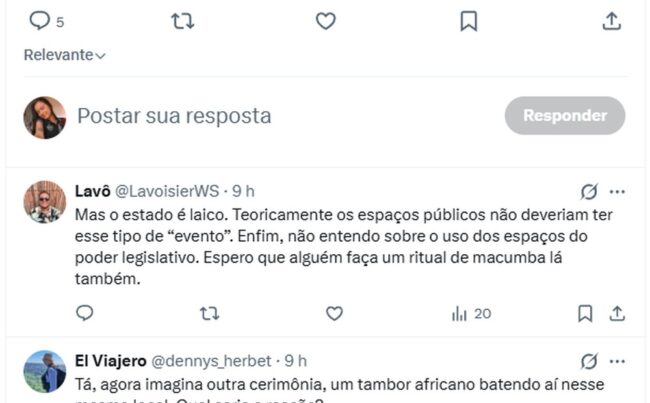Open the @LavoisierWS handle link
Image resolution: width=650 pixels, height=403 pixels.
tap(167, 191)
